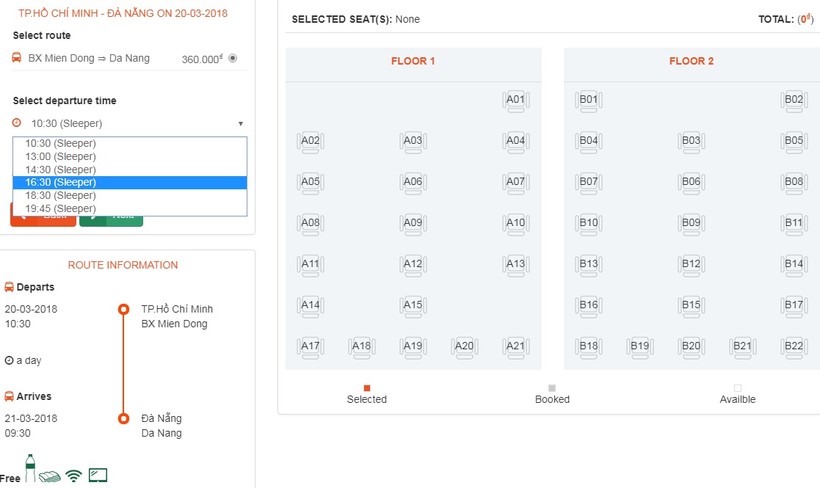Click the green Next button
Viewport: 820px width, 488px height.
coord(111,219)
